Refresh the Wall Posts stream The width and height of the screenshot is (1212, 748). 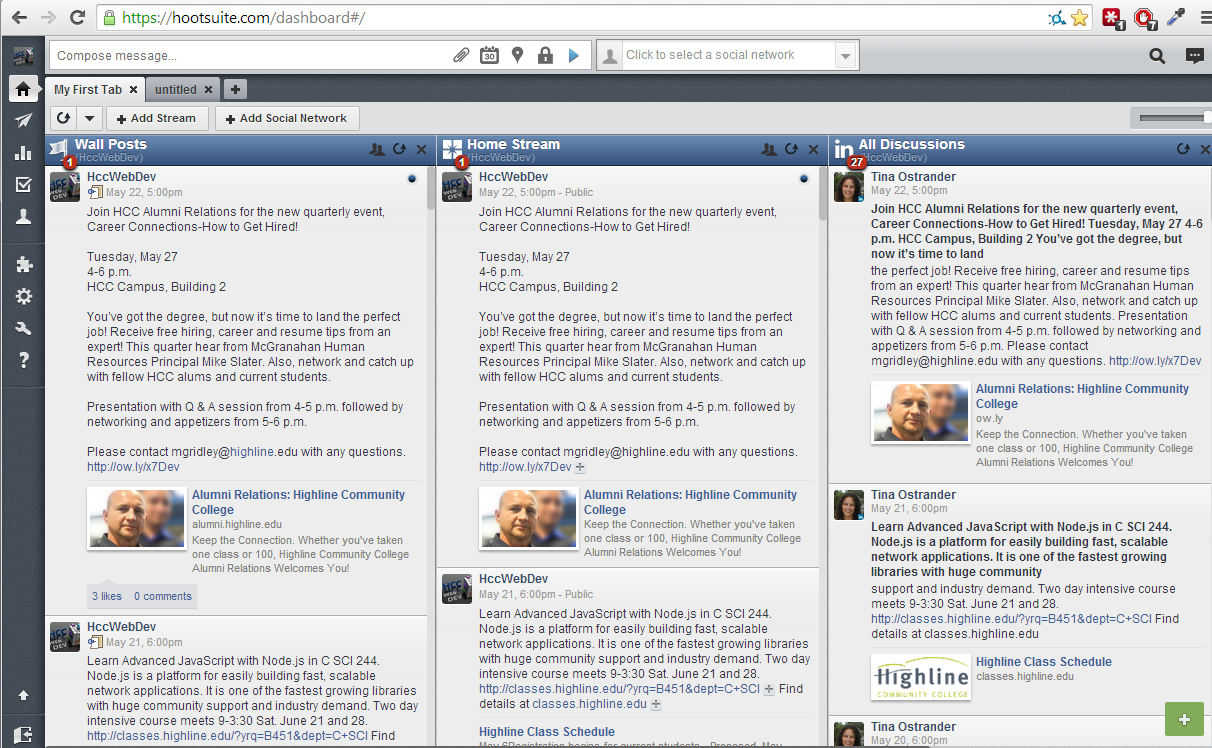pyautogui.click(x=399, y=149)
